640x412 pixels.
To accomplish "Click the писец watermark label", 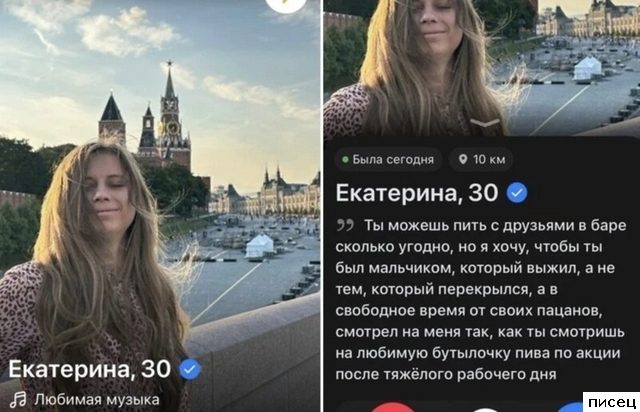I will point(611,402).
